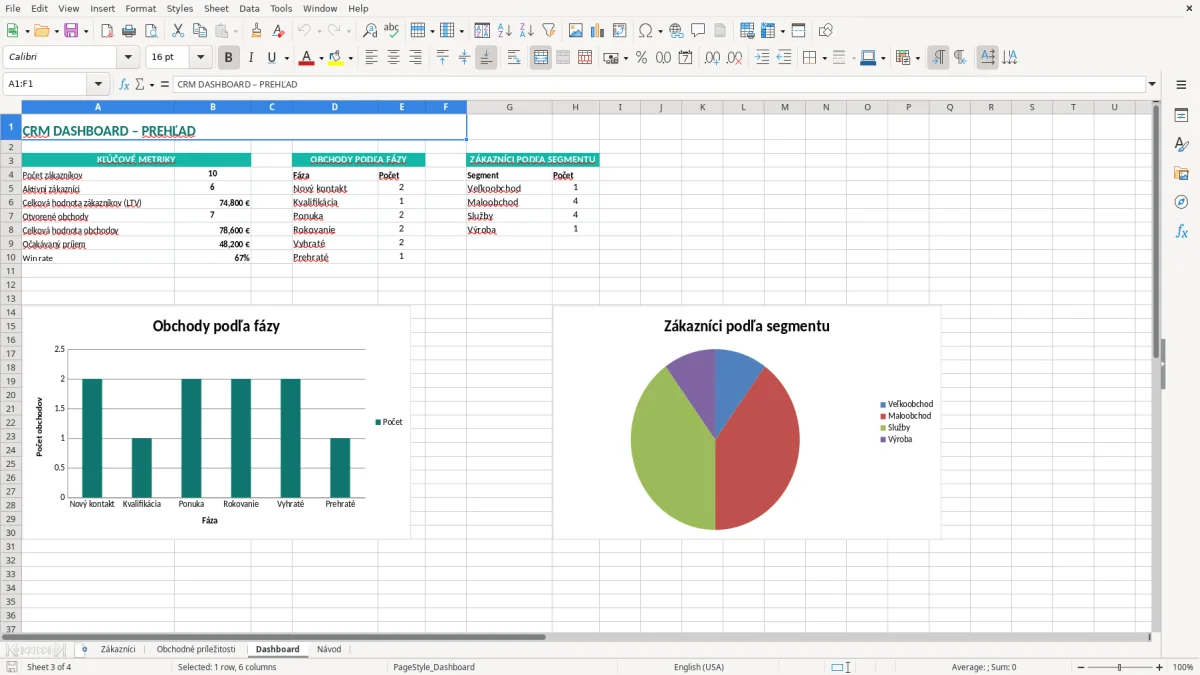The width and height of the screenshot is (1200, 675).
Task: Toggle Right-to-Left text direction
Action: [960, 58]
